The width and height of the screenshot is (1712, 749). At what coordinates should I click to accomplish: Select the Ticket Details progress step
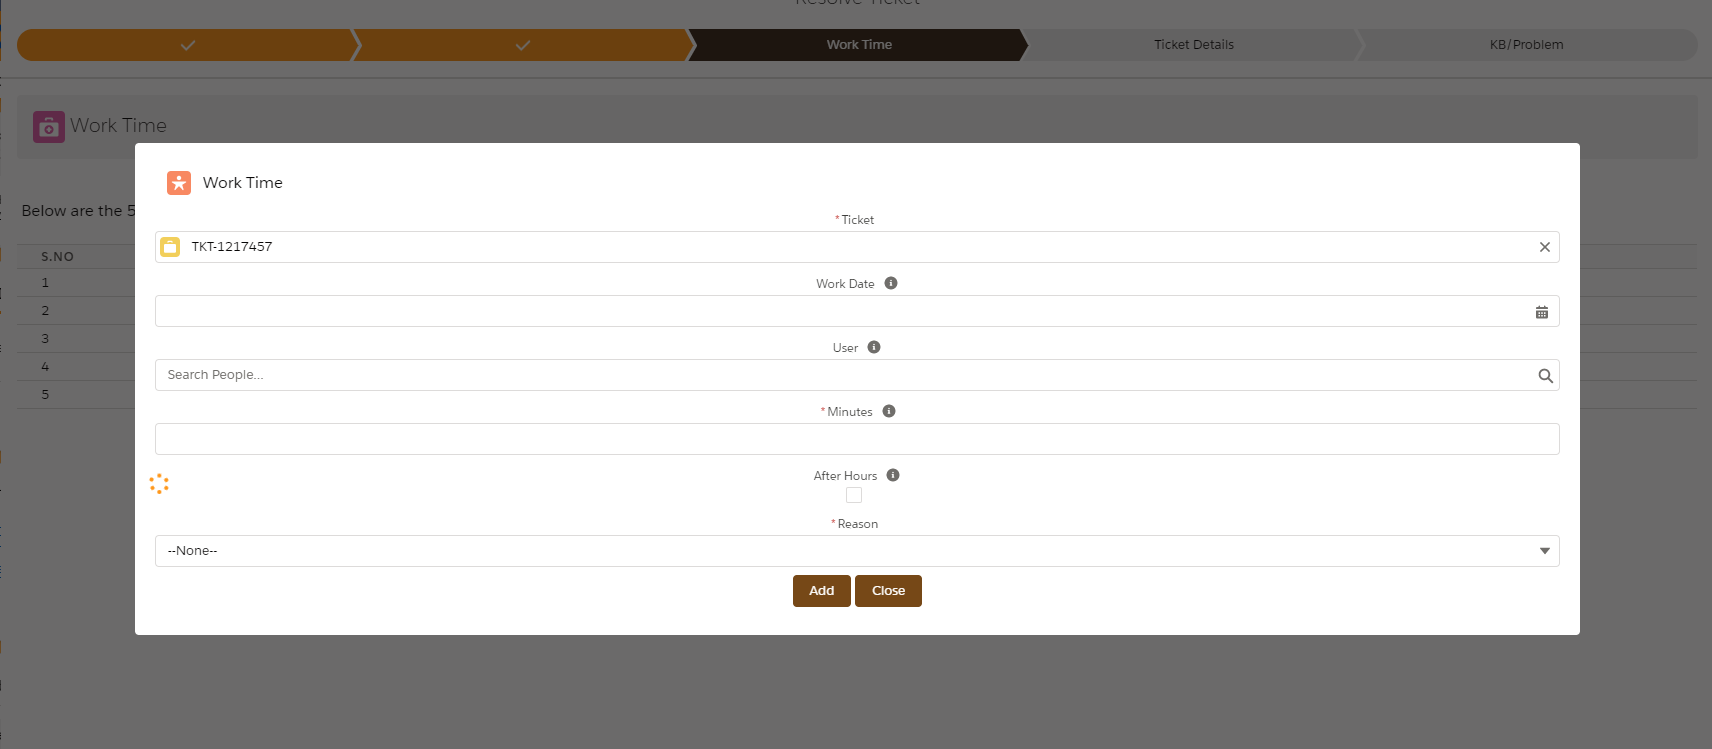[1194, 45]
